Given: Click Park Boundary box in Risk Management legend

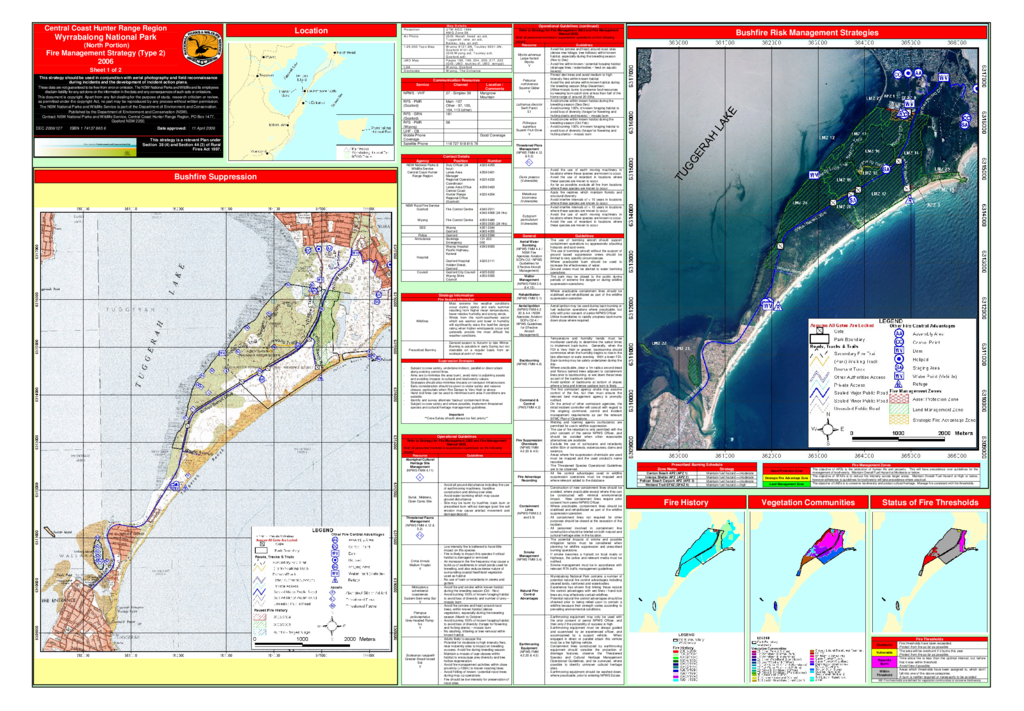Looking at the screenshot, I should tap(820, 339).
